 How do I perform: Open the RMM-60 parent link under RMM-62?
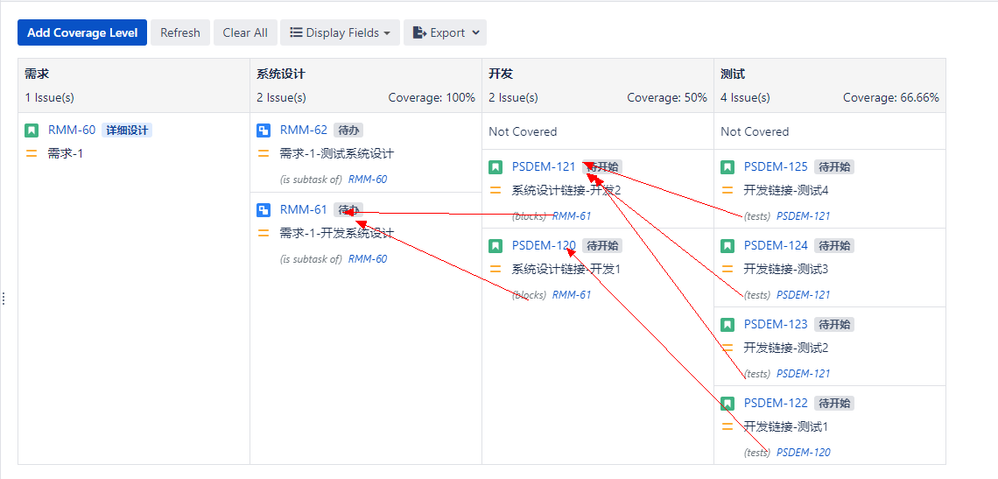tap(367, 179)
